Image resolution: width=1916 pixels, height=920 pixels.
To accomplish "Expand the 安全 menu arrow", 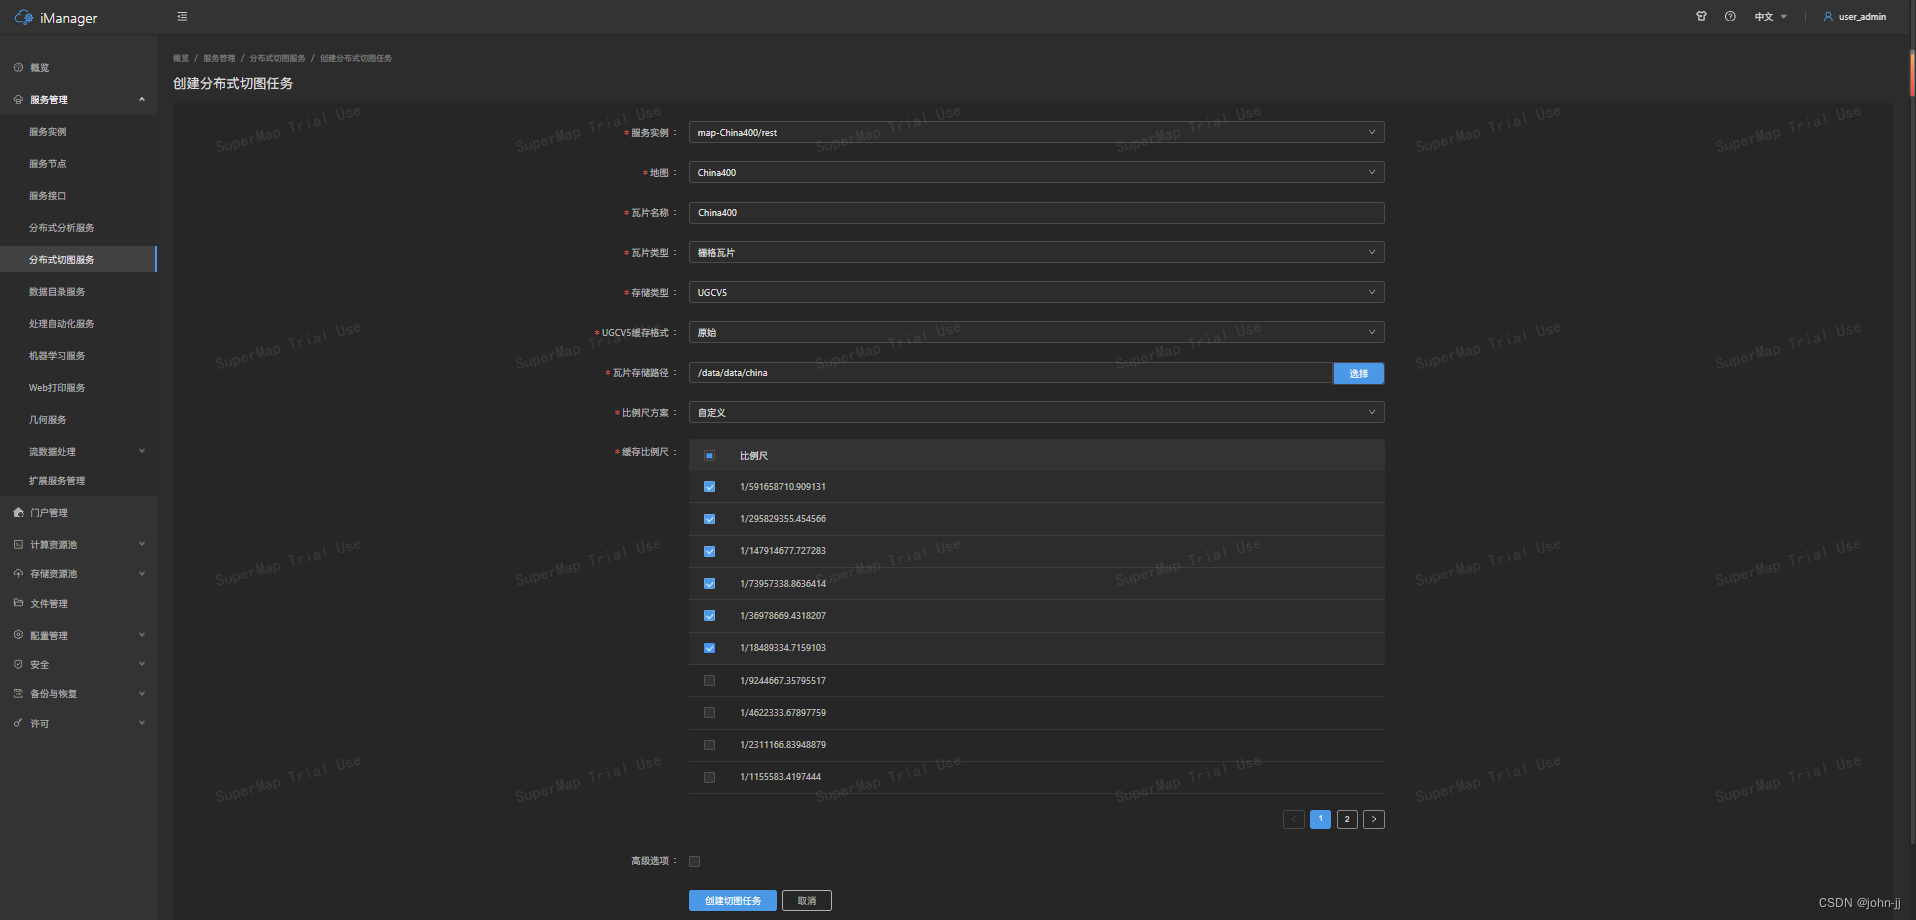I will click(x=142, y=664).
